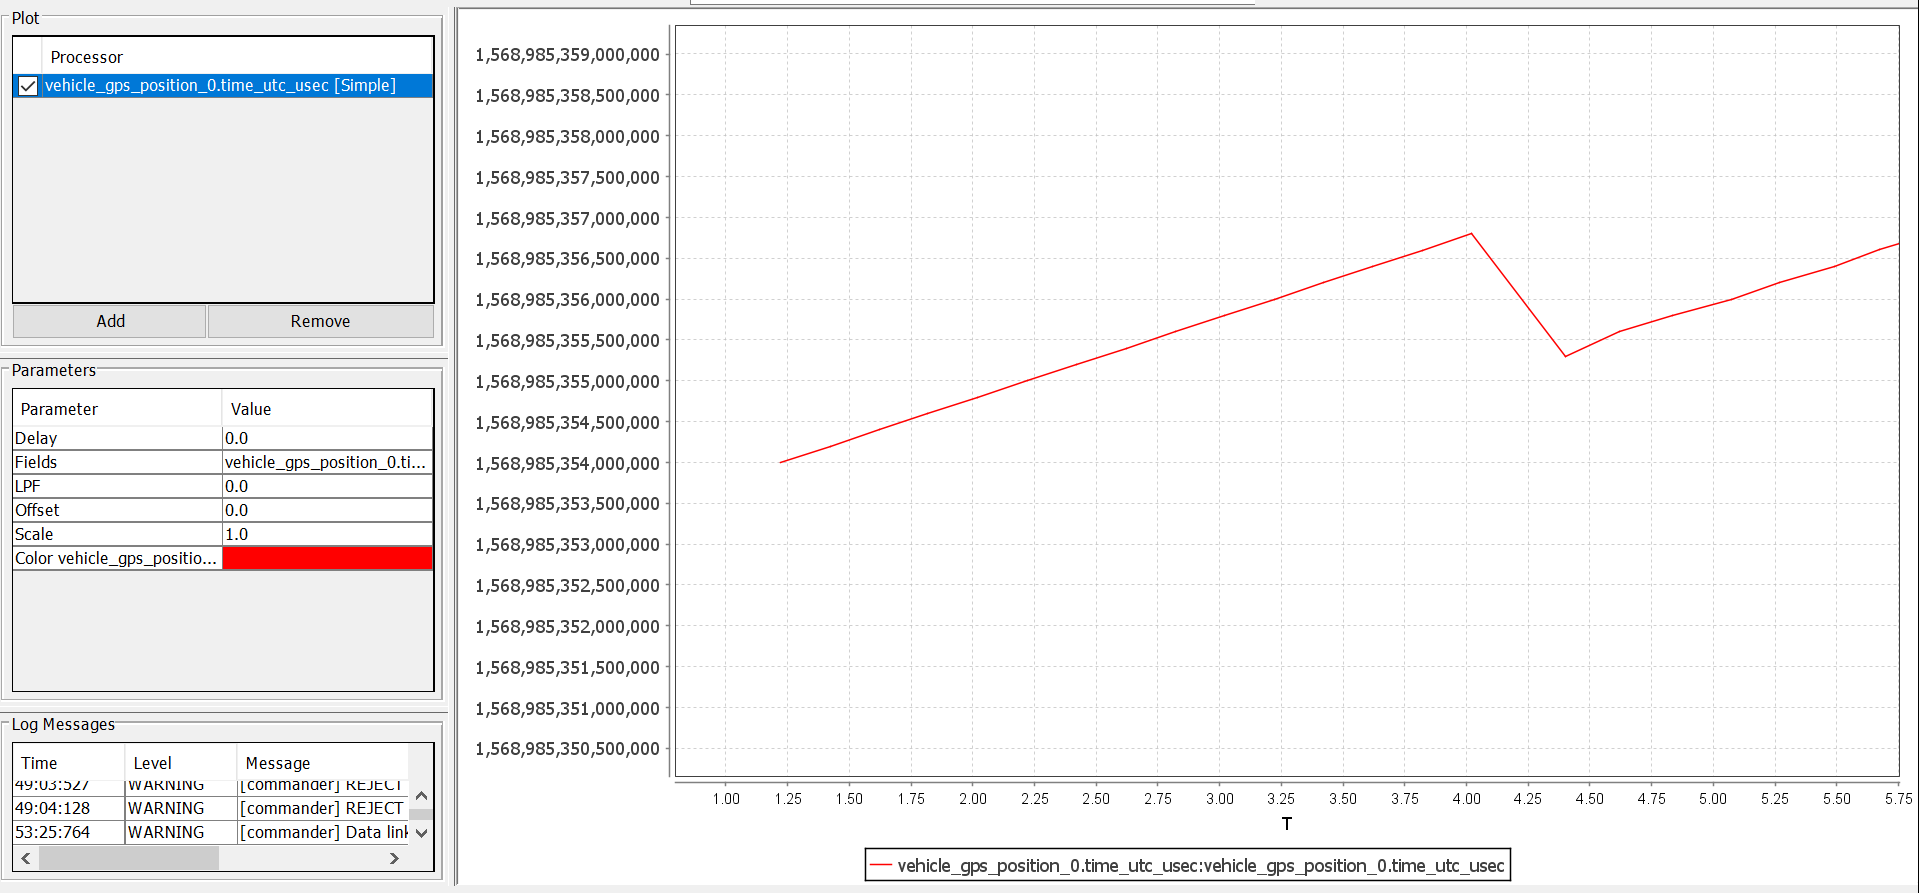Select the vehicle_gps_position_0.time_utc_usec [Simple] processor row
This screenshot has width=1919, height=893.
point(223,86)
